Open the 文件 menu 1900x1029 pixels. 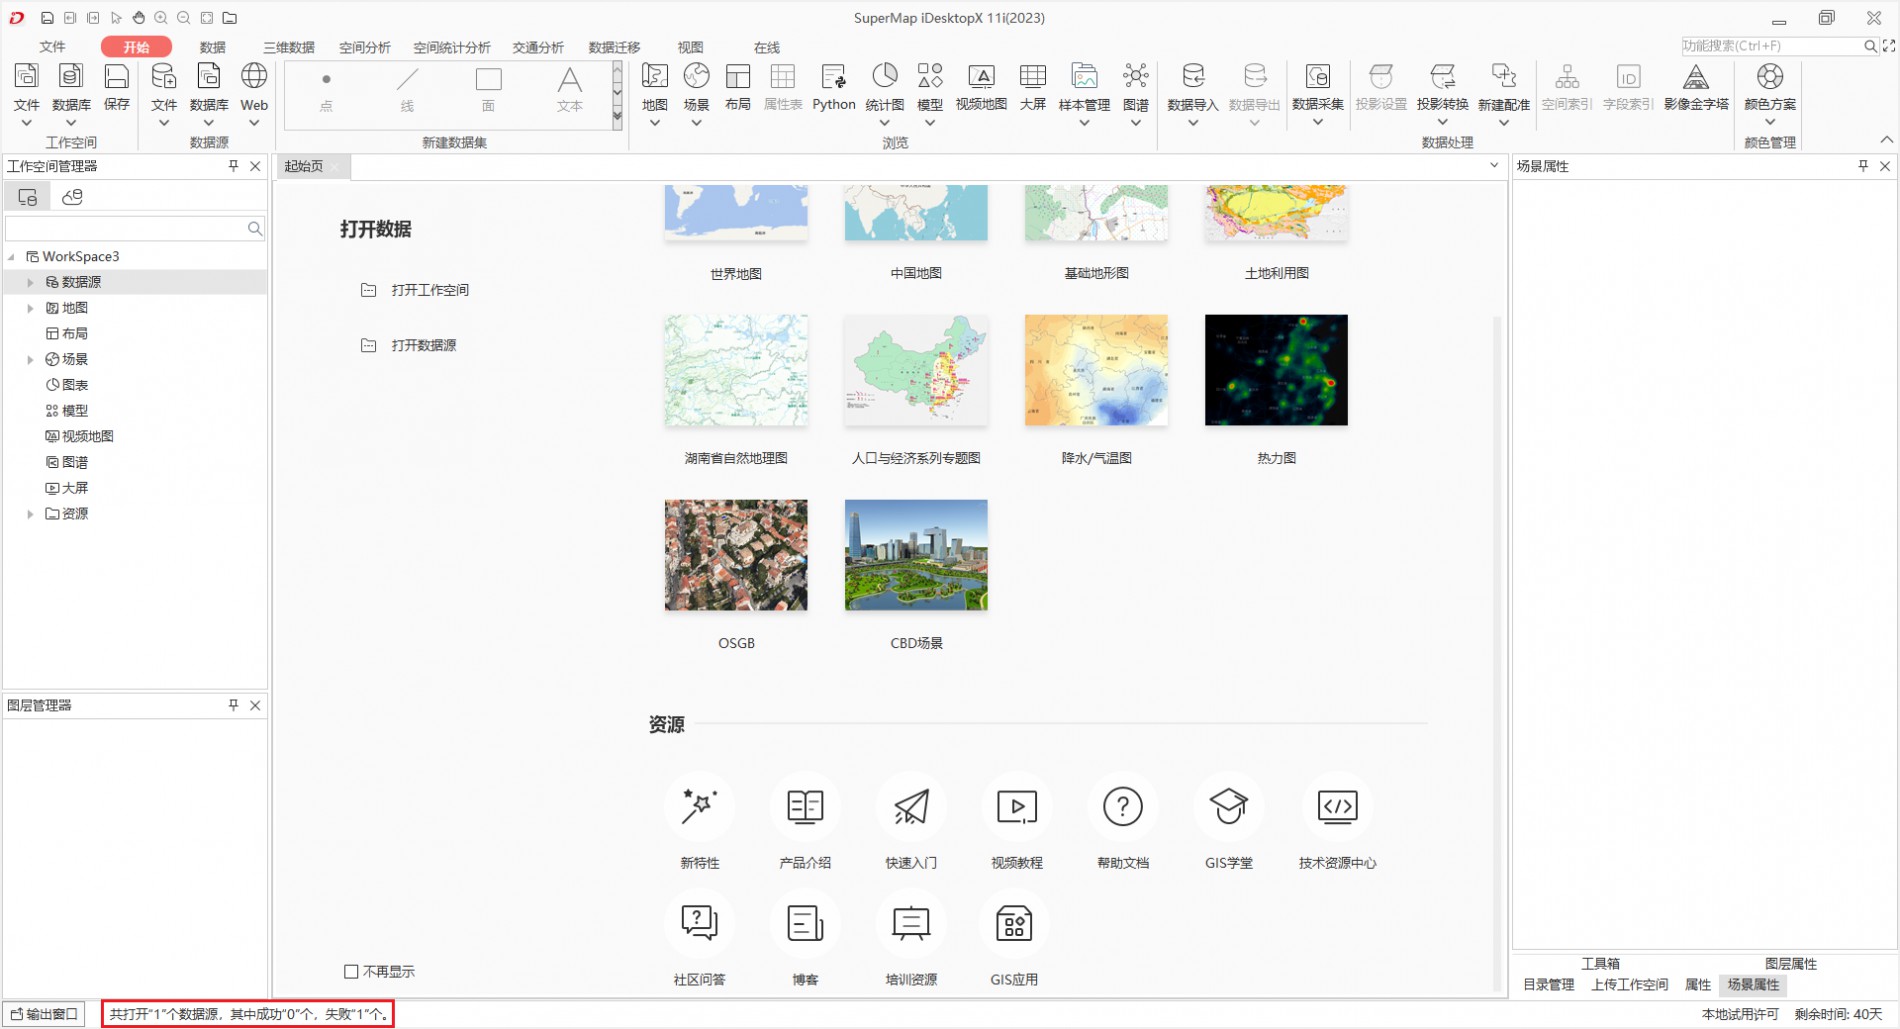coord(52,47)
